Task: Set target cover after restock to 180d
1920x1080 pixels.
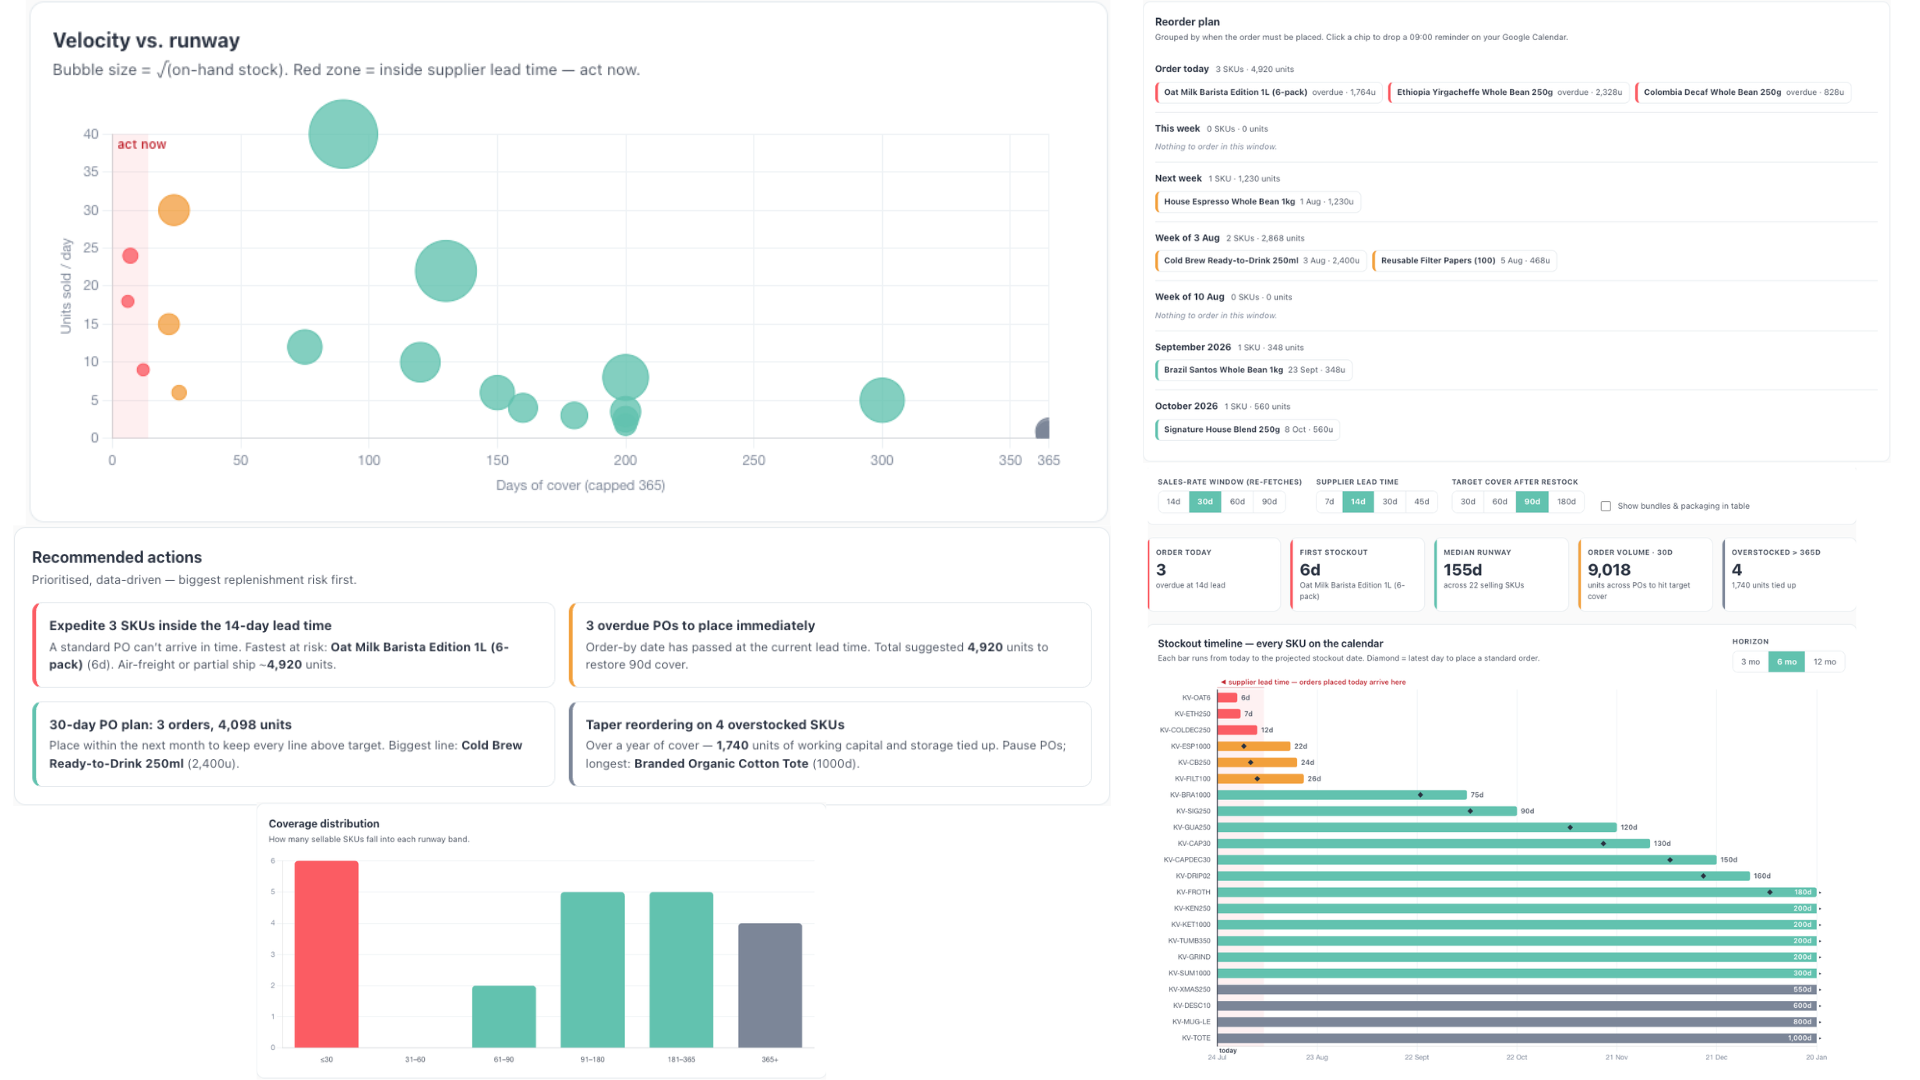Action: coord(1566,502)
